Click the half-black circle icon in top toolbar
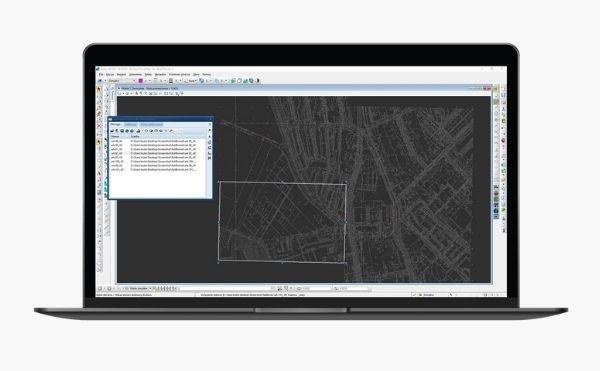 tap(258, 81)
